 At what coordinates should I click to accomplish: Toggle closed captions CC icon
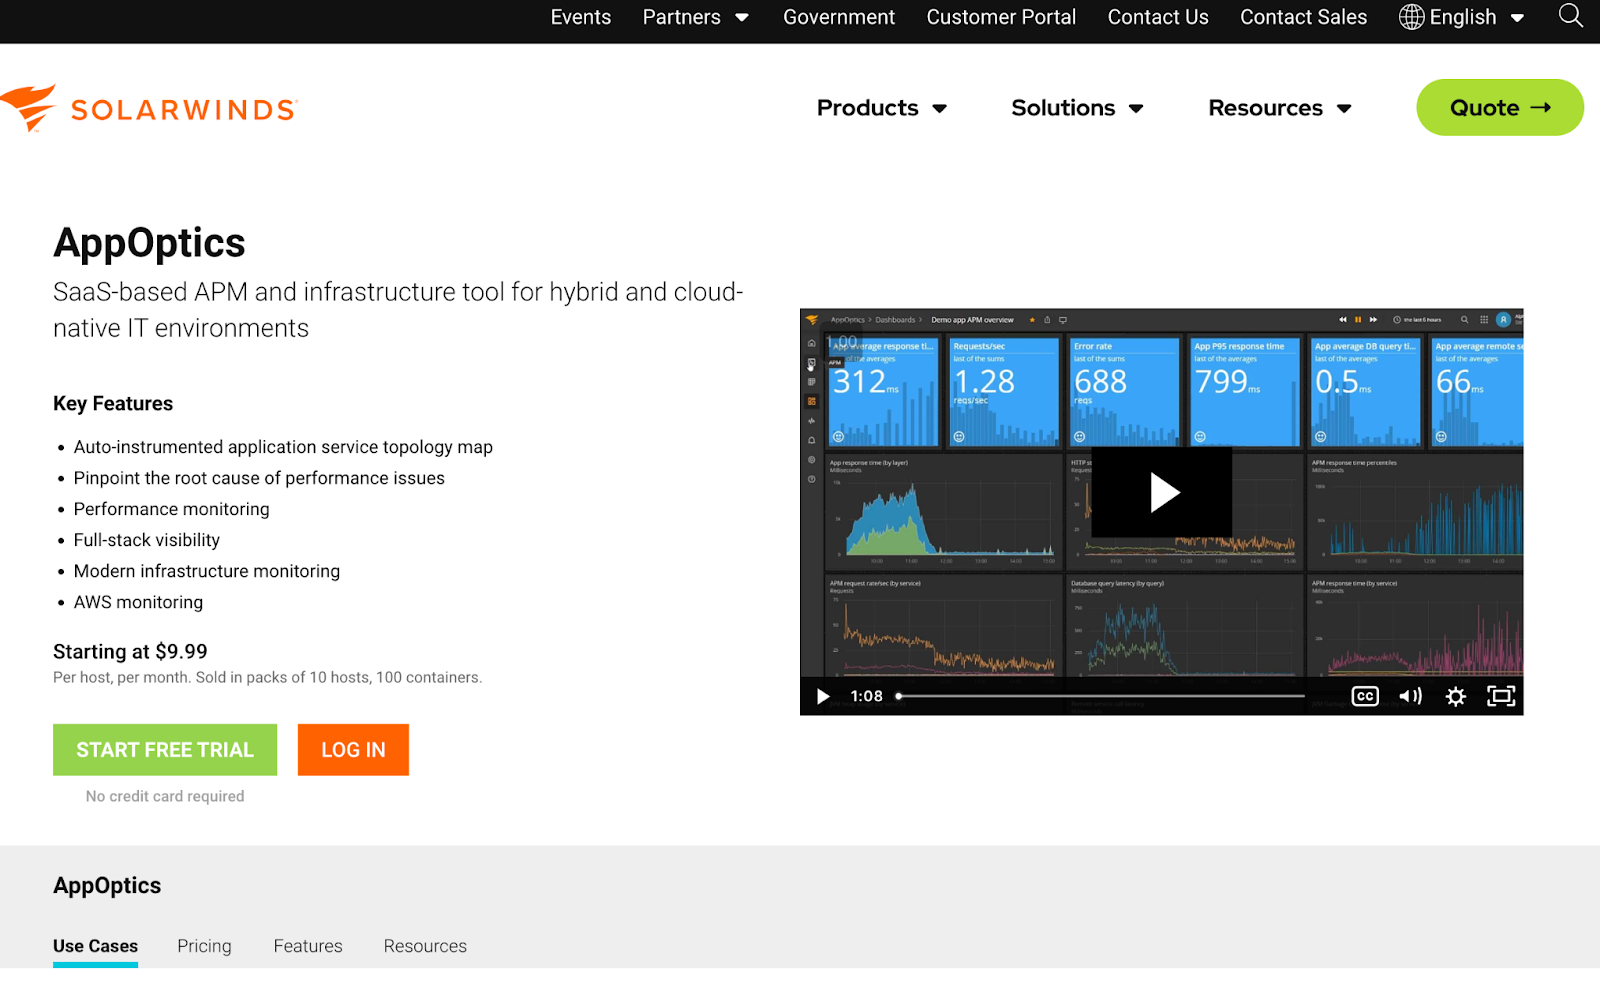(x=1365, y=696)
